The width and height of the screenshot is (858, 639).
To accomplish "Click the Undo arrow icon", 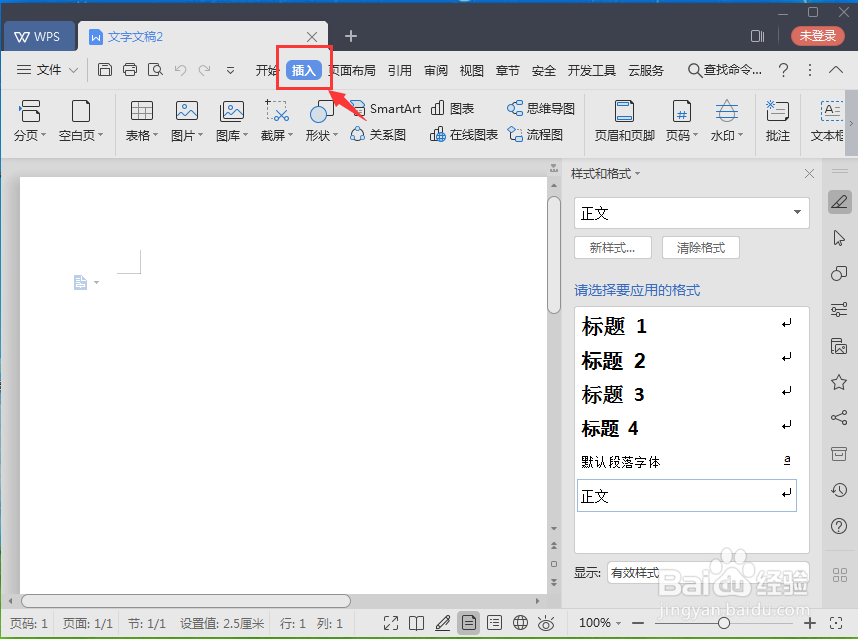I will click(180, 70).
